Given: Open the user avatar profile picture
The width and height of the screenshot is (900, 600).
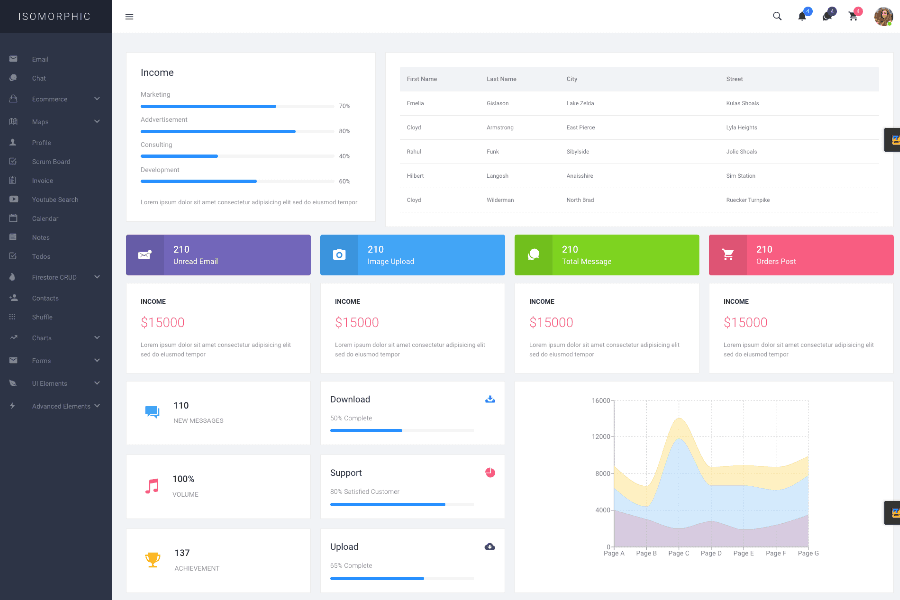Looking at the screenshot, I should pyautogui.click(x=883, y=16).
